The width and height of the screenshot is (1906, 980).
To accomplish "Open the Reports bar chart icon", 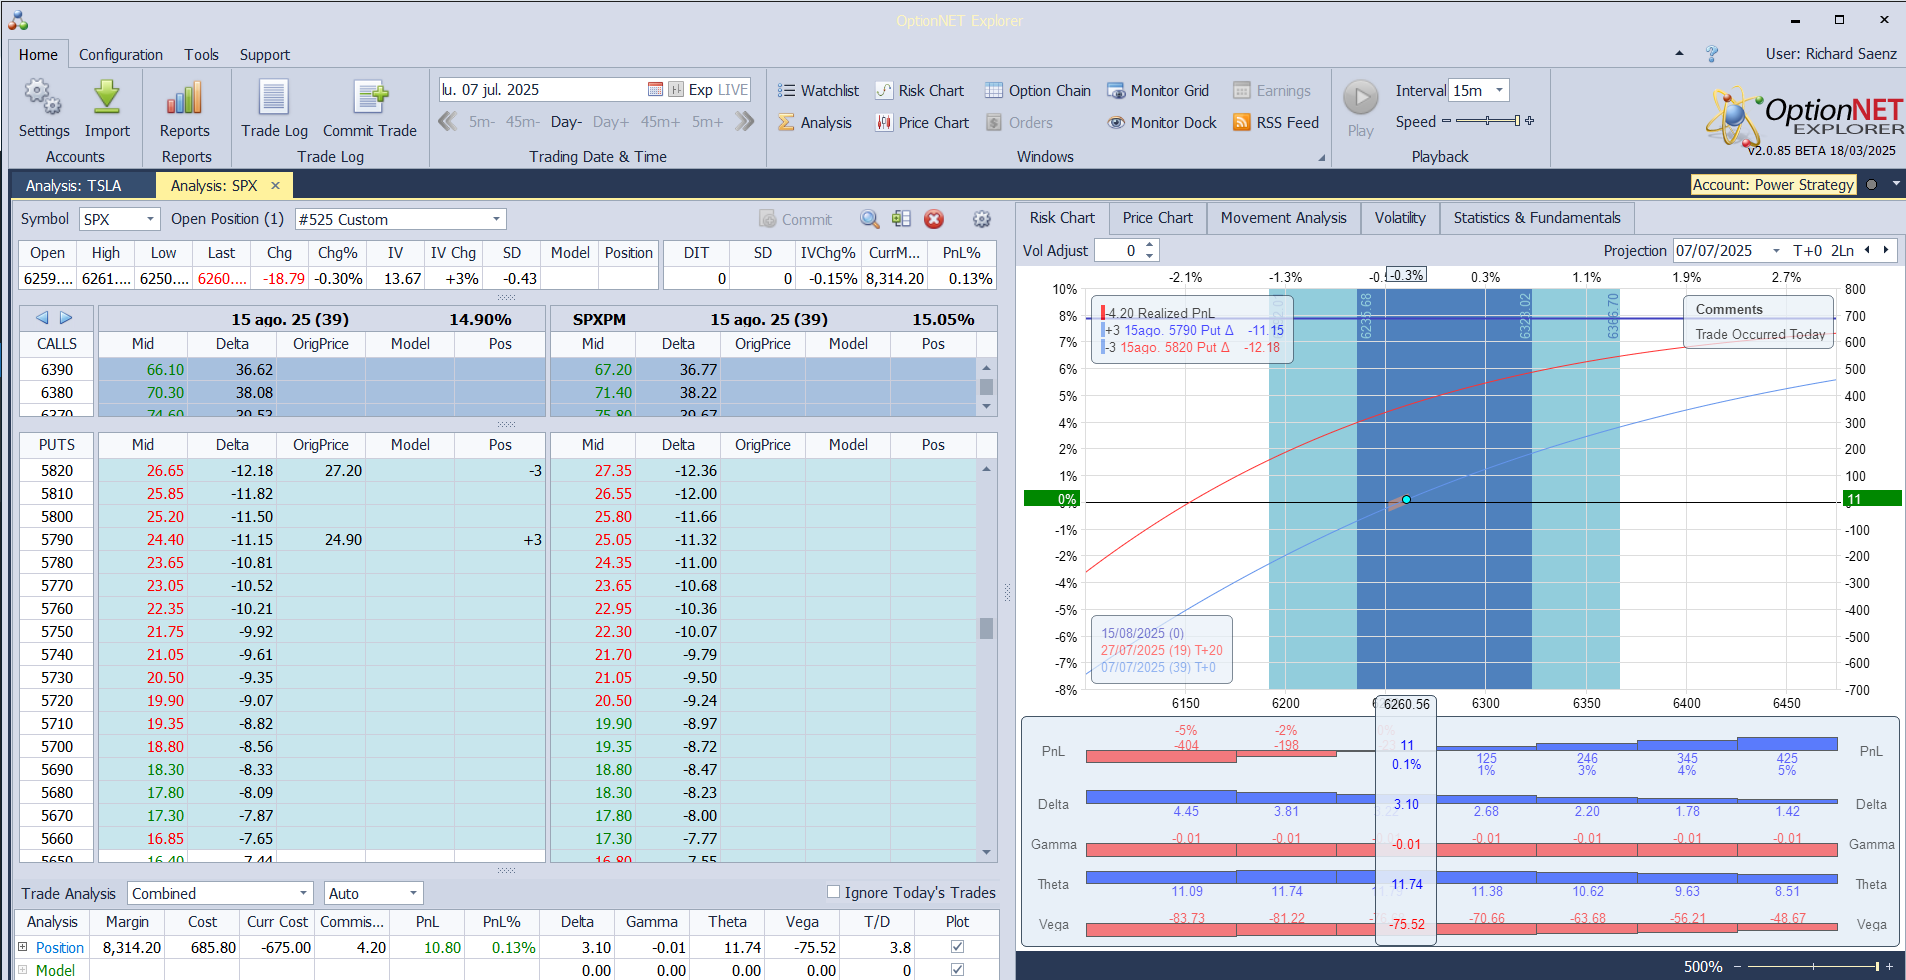I will [185, 98].
